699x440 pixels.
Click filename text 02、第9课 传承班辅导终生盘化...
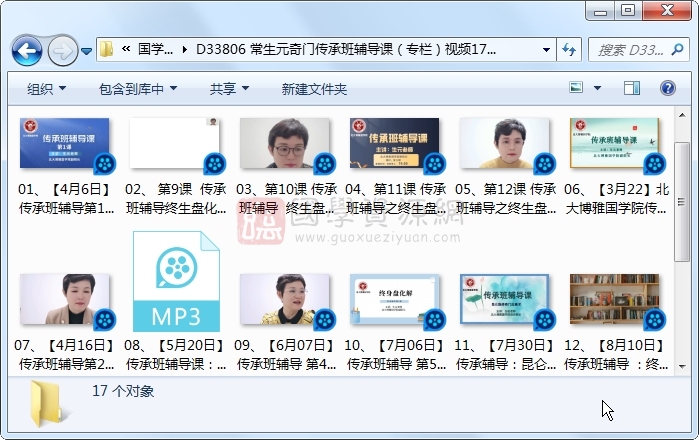(x=176, y=198)
